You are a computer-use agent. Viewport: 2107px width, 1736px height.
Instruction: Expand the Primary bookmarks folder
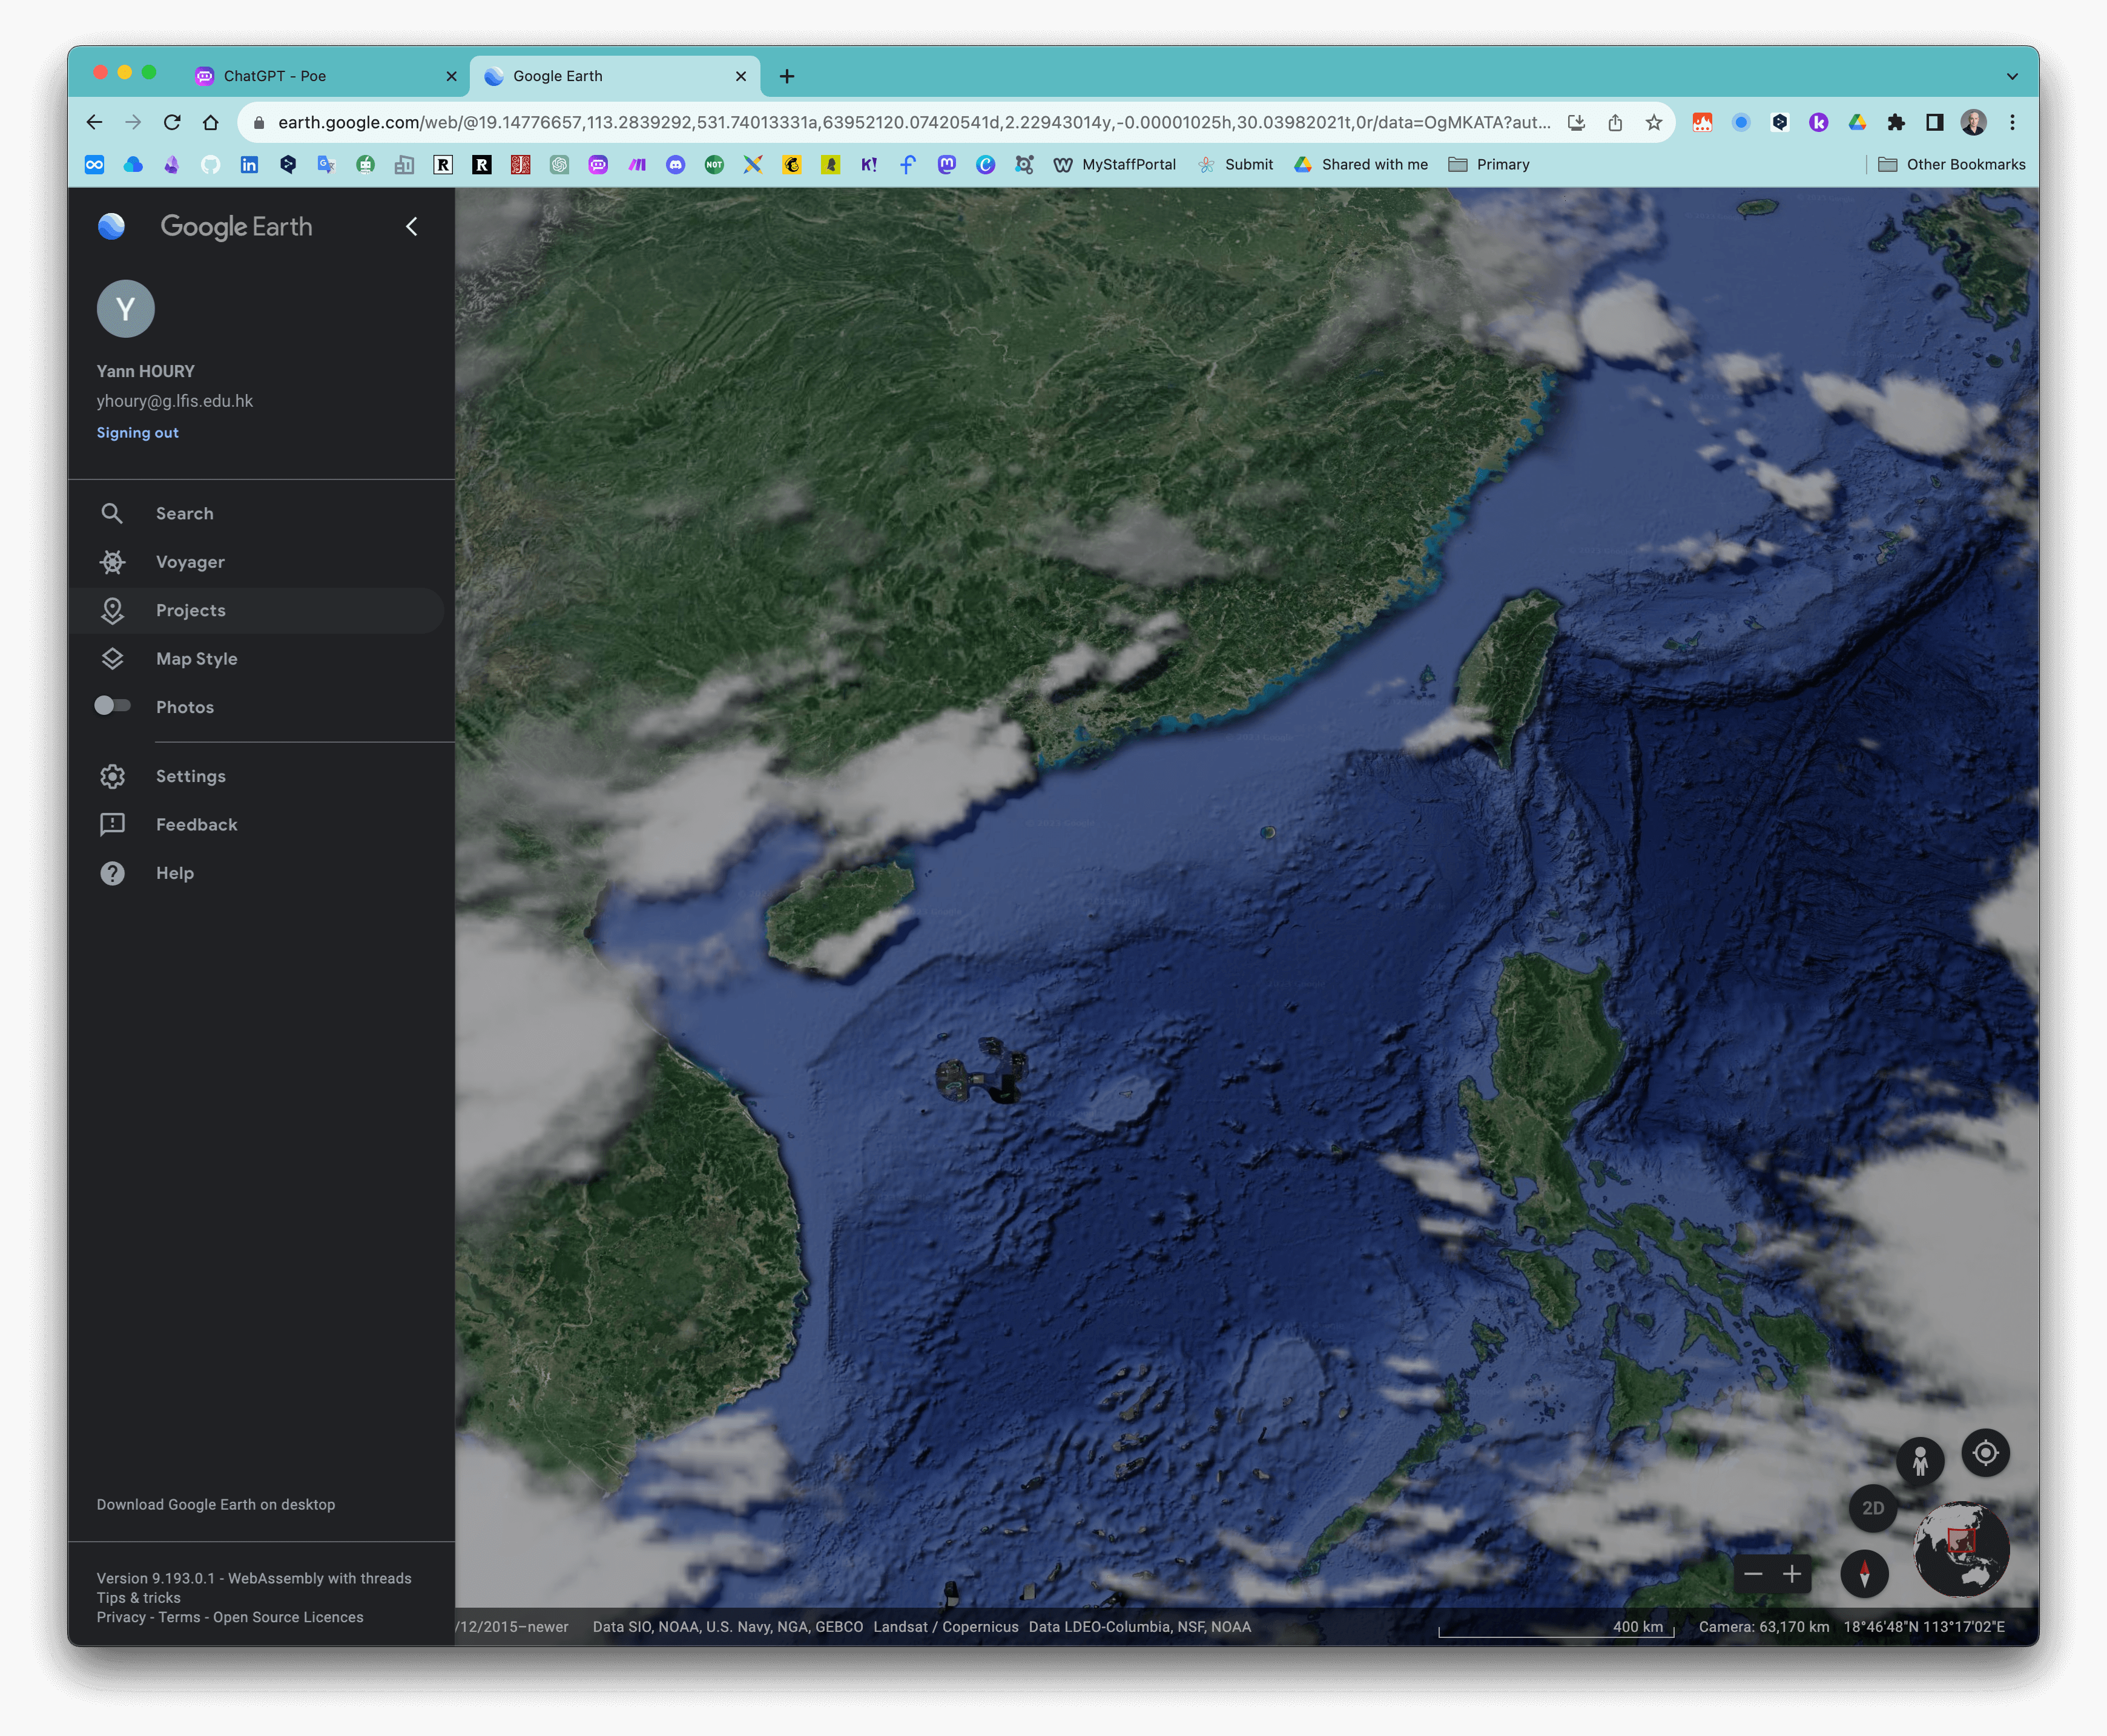coord(1489,164)
